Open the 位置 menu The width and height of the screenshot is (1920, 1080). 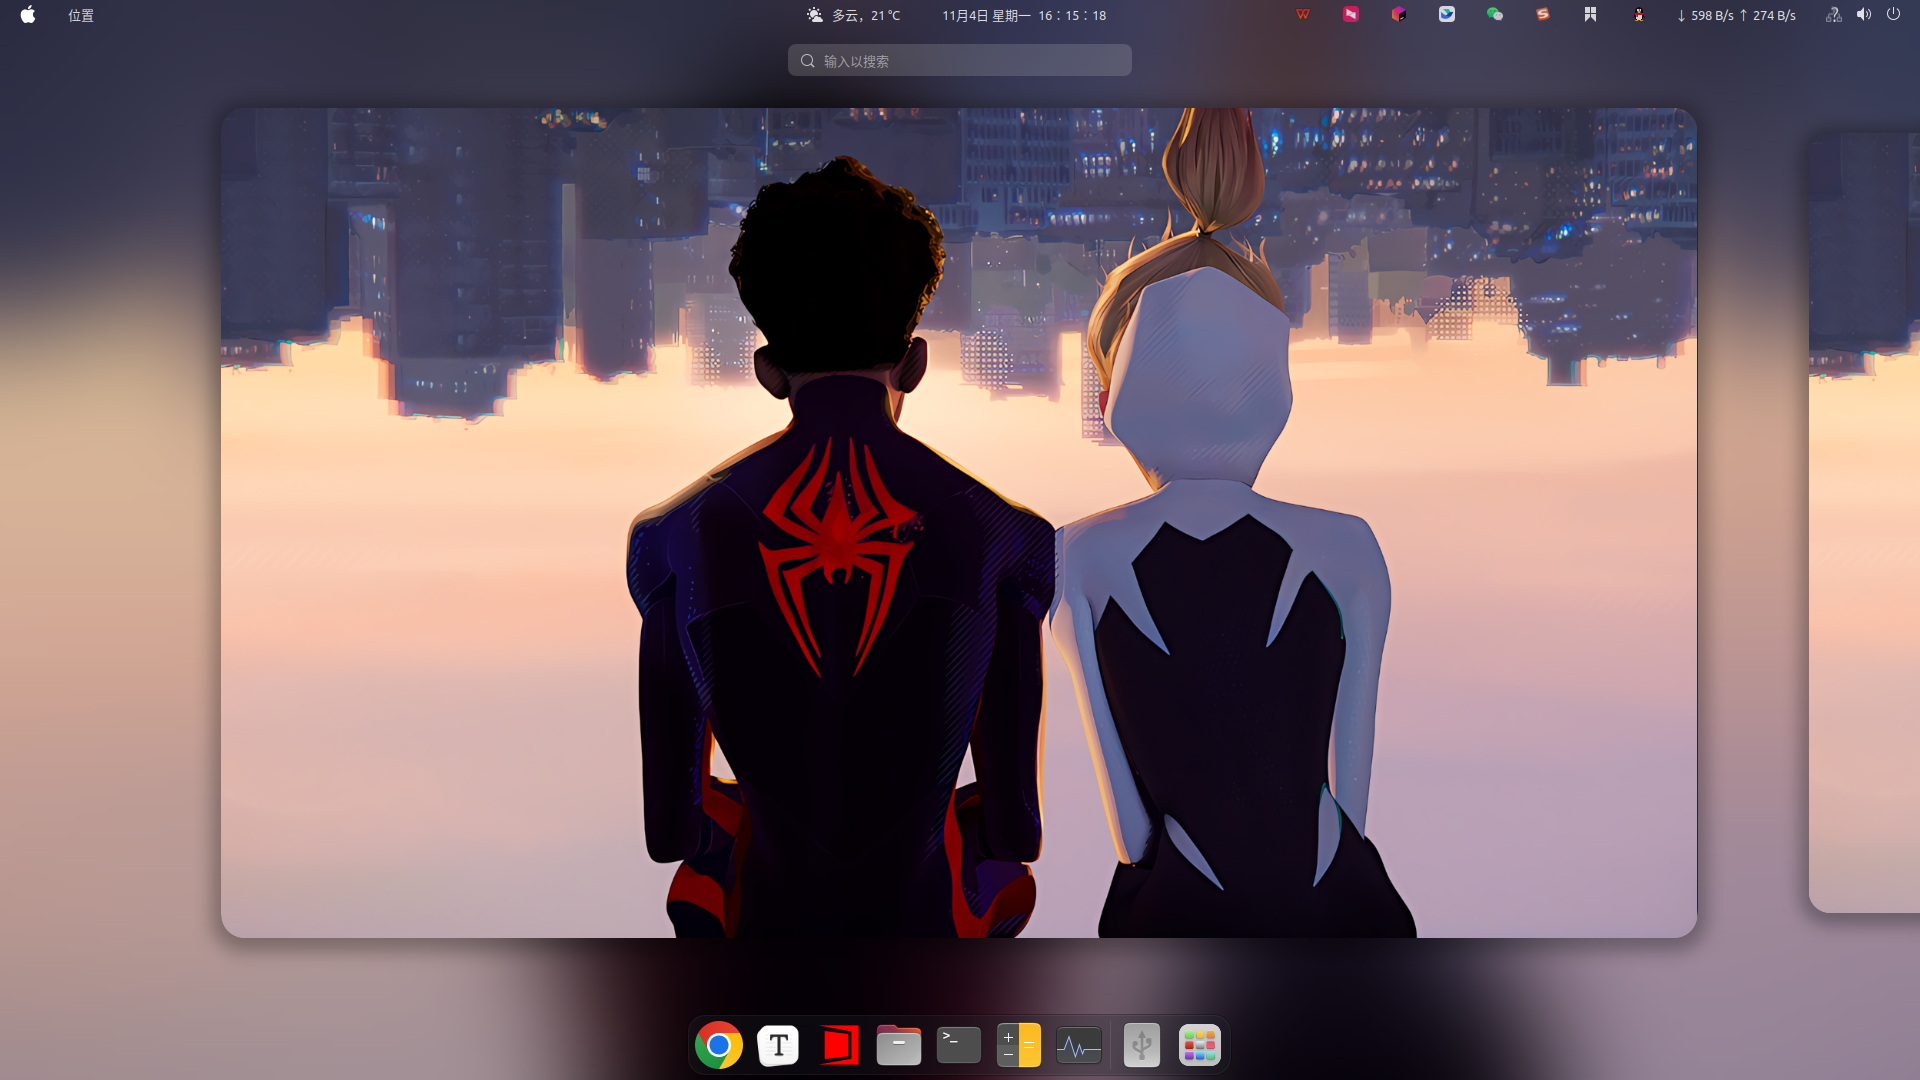coord(81,15)
